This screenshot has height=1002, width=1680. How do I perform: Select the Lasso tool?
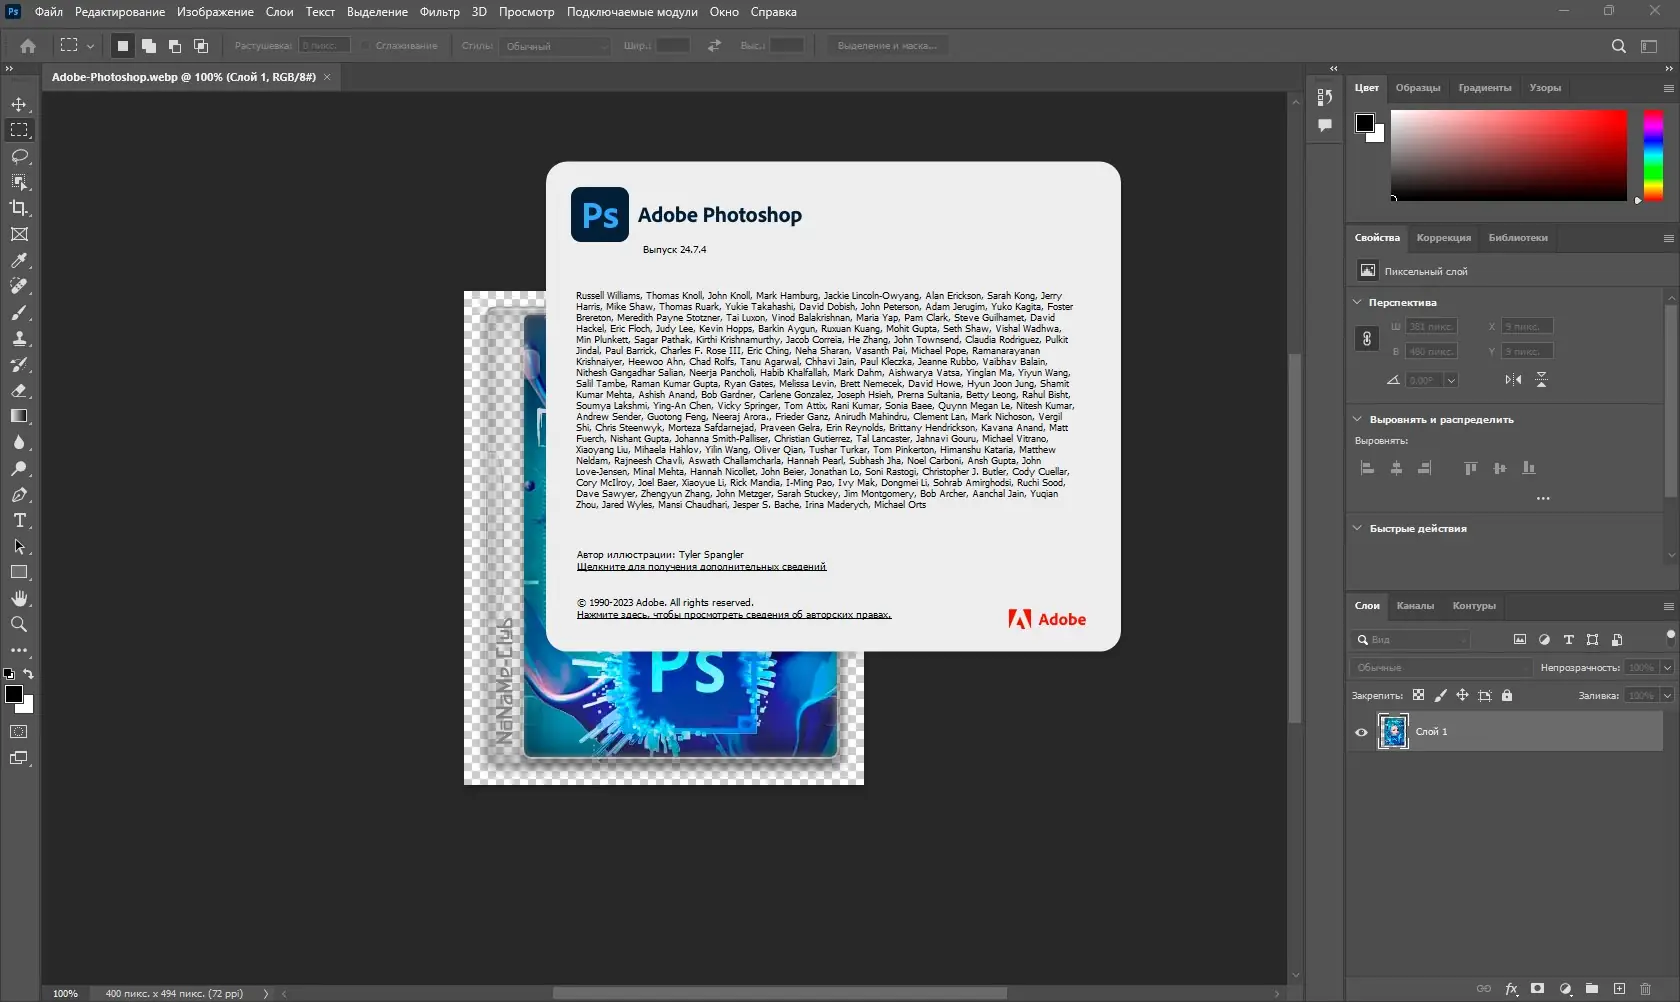[x=19, y=156]
